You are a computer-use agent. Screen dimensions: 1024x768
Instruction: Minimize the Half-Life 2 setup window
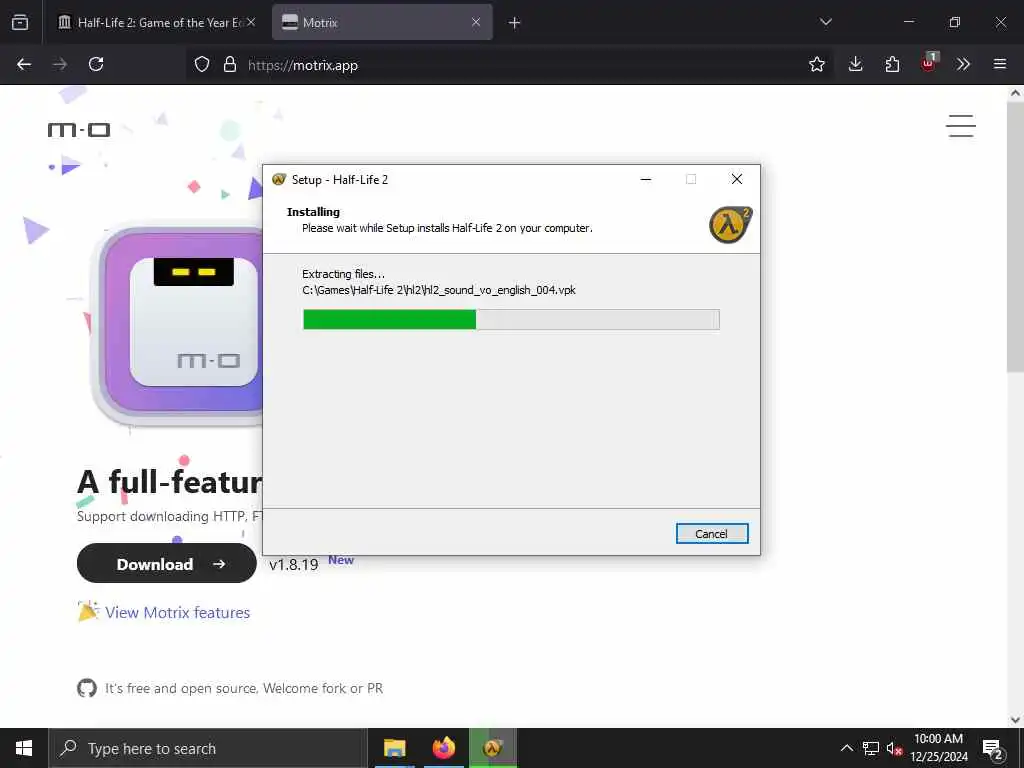pos(646,180)
